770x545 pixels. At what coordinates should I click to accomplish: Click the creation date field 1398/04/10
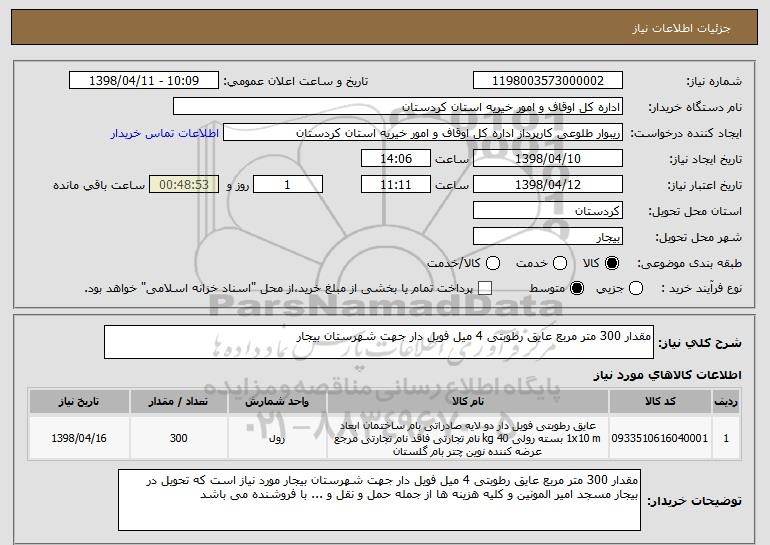click(x=548, y=159)
